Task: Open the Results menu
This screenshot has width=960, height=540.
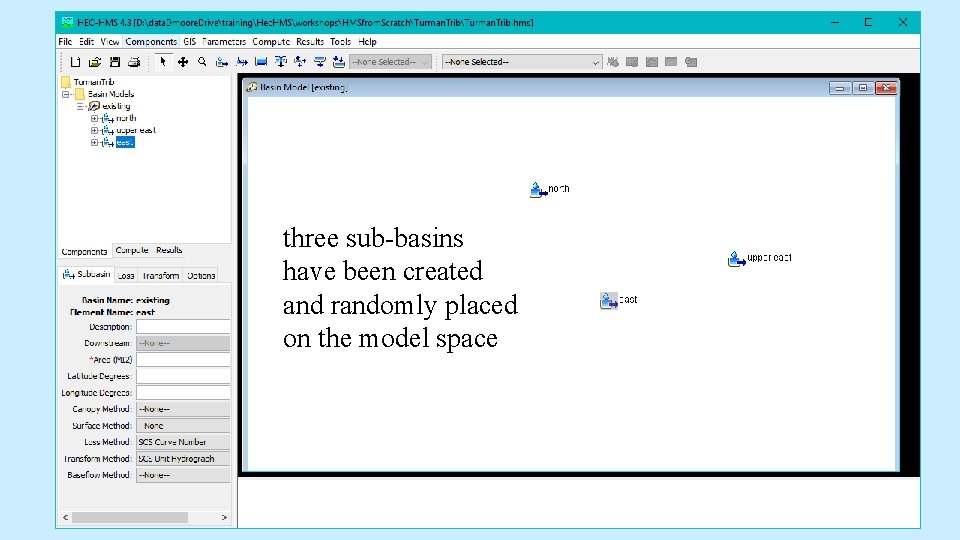Action: click(x=310, y=42)
